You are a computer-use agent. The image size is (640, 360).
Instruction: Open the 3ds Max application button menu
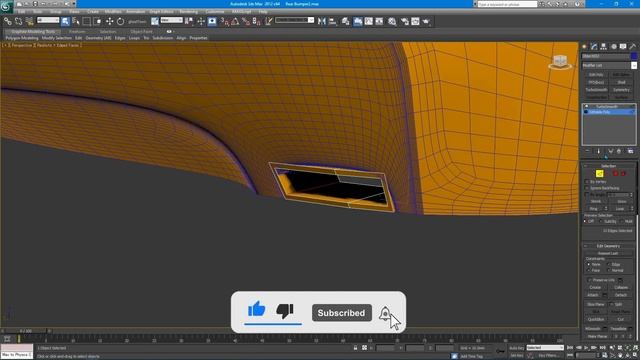click(x=7, y=6)
